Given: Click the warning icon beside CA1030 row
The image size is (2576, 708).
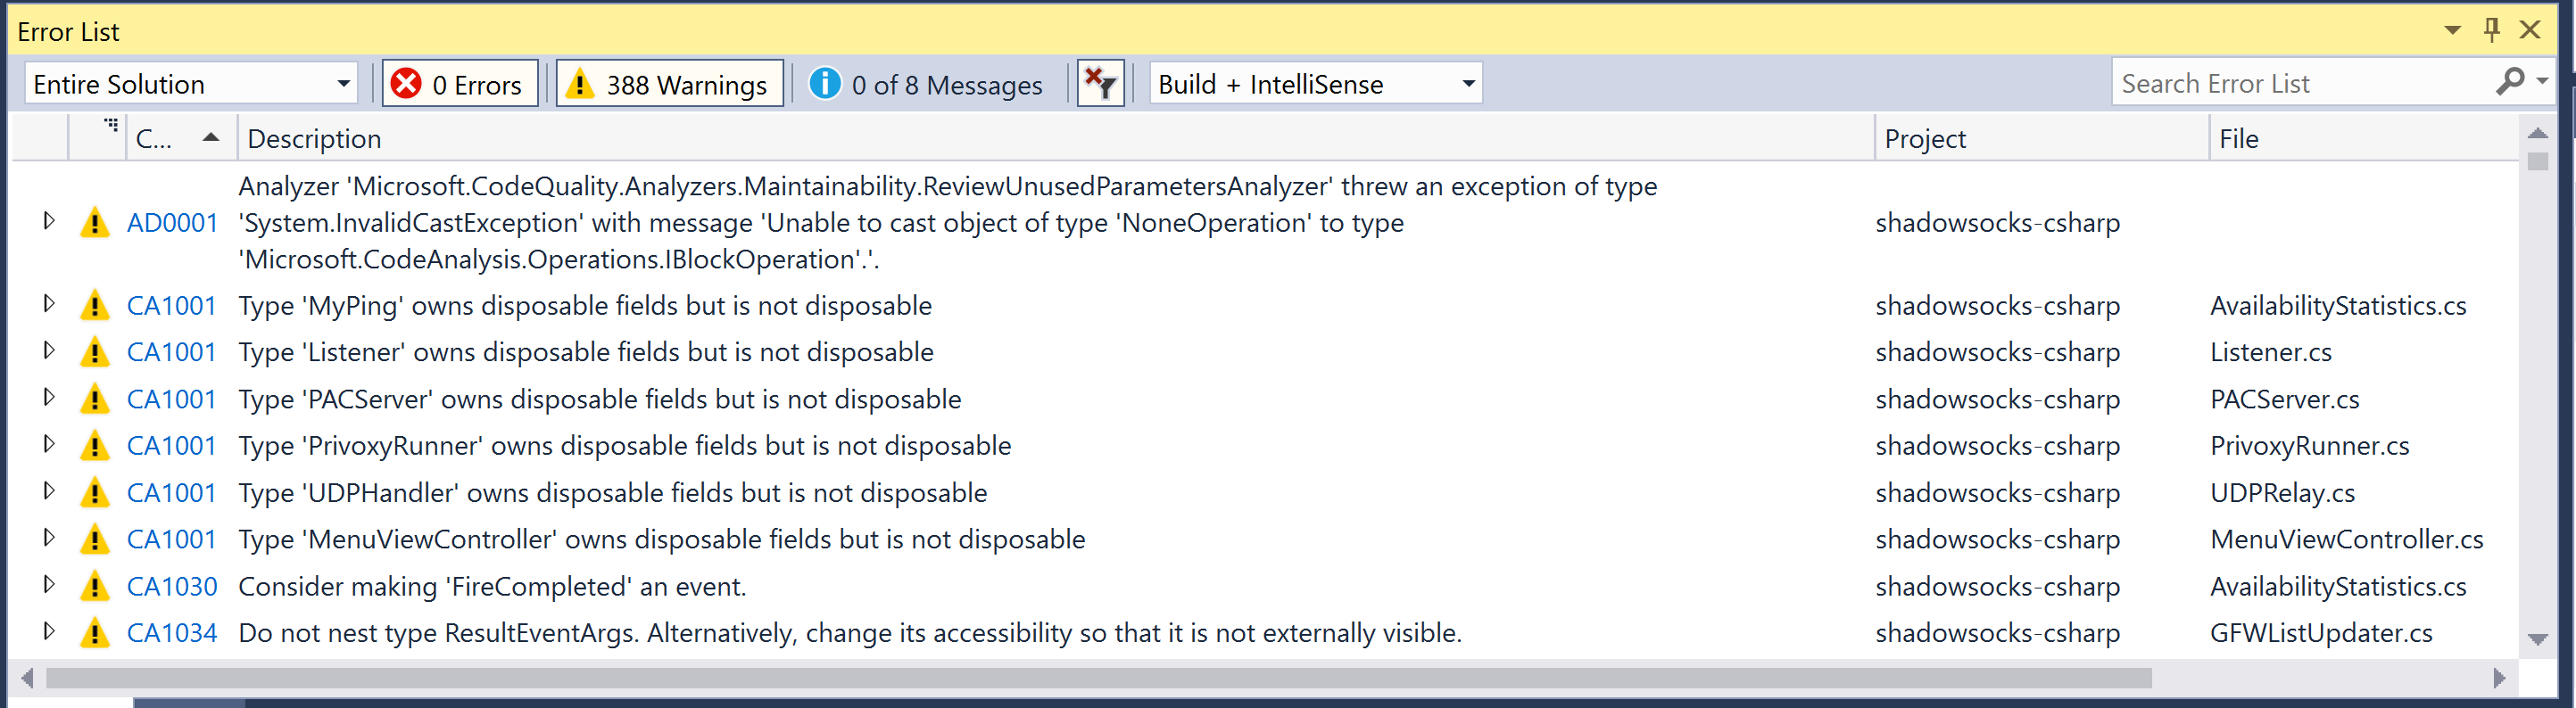Looking at the screenshot, I should click(95, 586).
